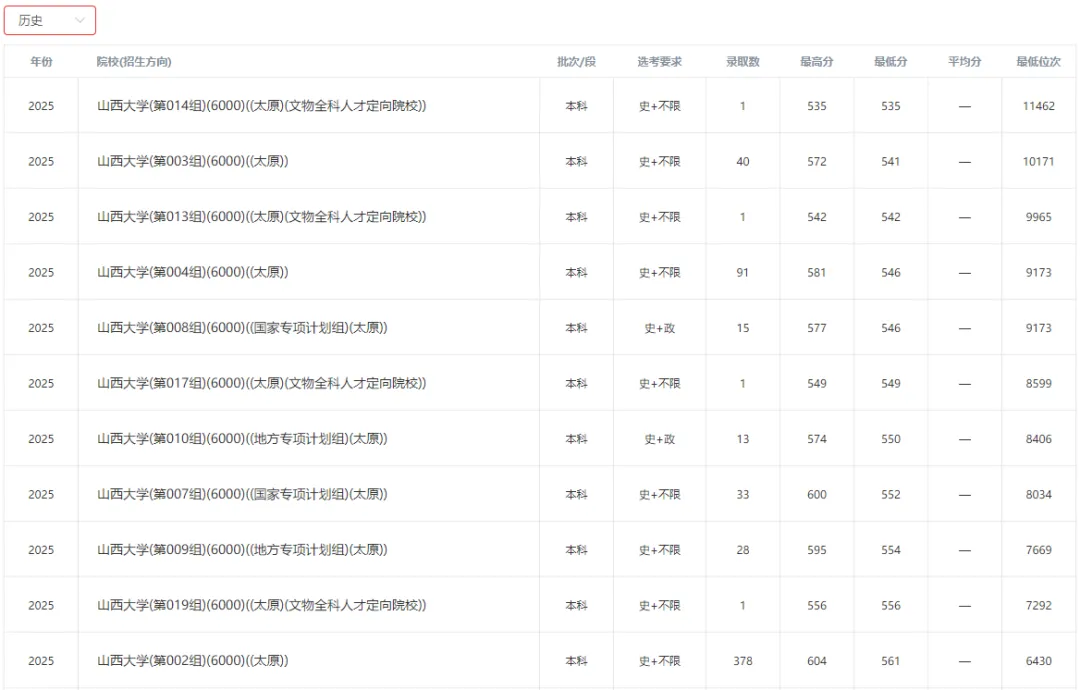Viewport: 1080px width, 690px height.
Task: Click highest score 574 in 第010组 row
Action: coord(817,439)
